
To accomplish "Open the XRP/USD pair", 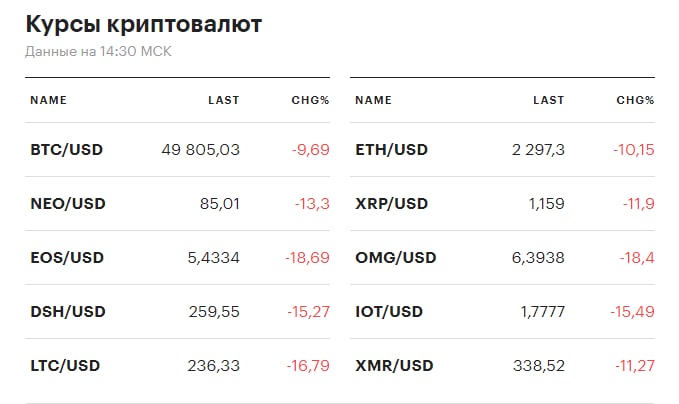I will coord(392,204).
